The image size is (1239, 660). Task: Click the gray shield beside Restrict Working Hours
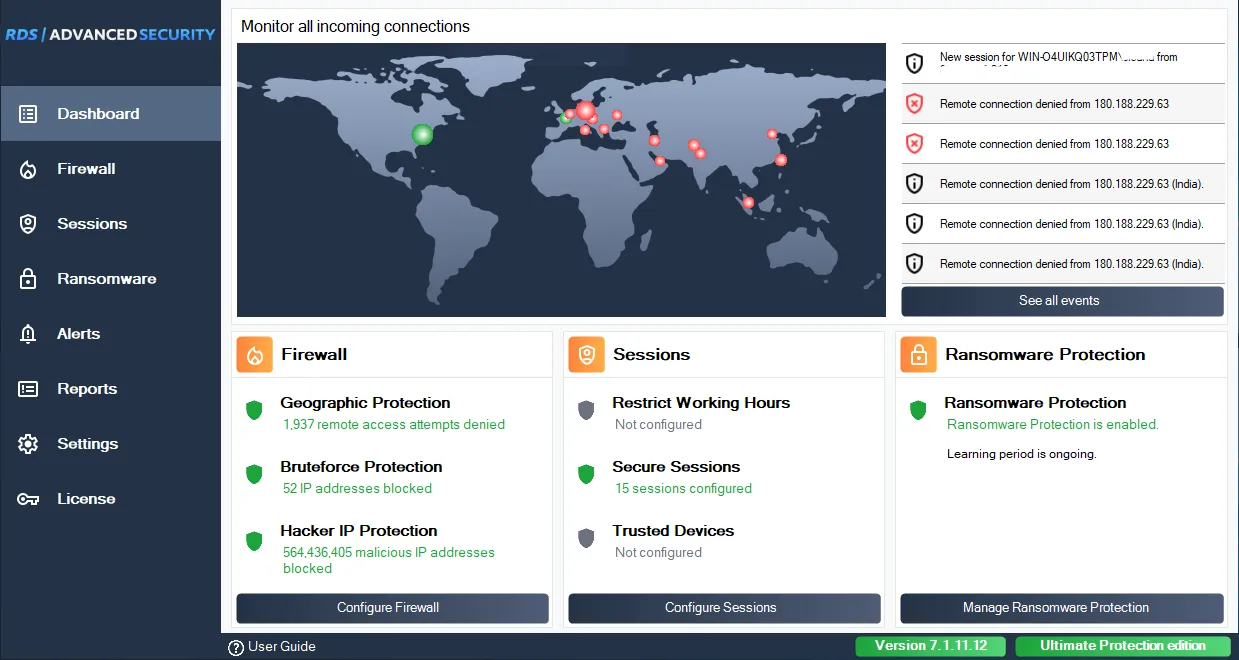click(586, 410)
